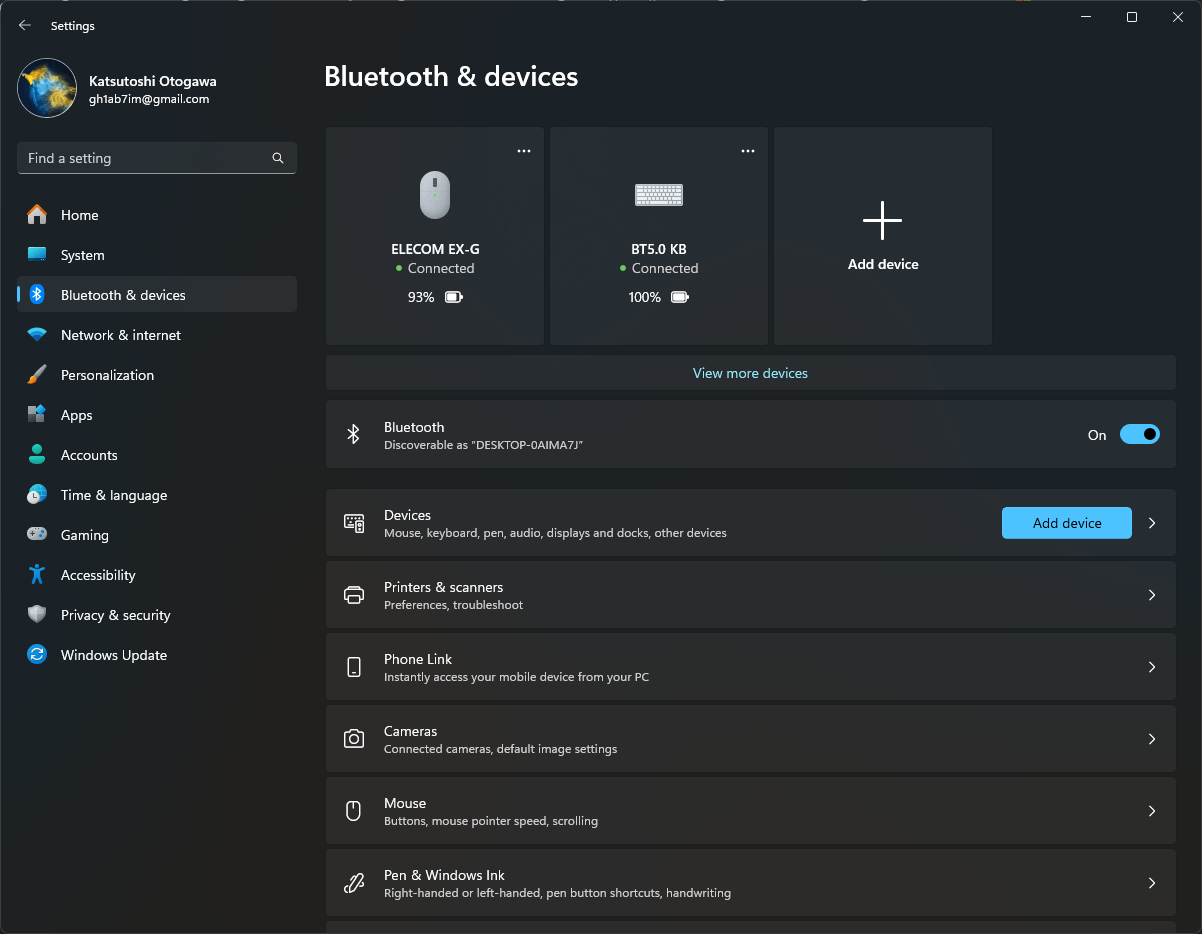The width and height of the screenshot is (1202, 934).
Task: Click the Bluetooth symbol in Bluetooth row
Action: coord(353,434)
